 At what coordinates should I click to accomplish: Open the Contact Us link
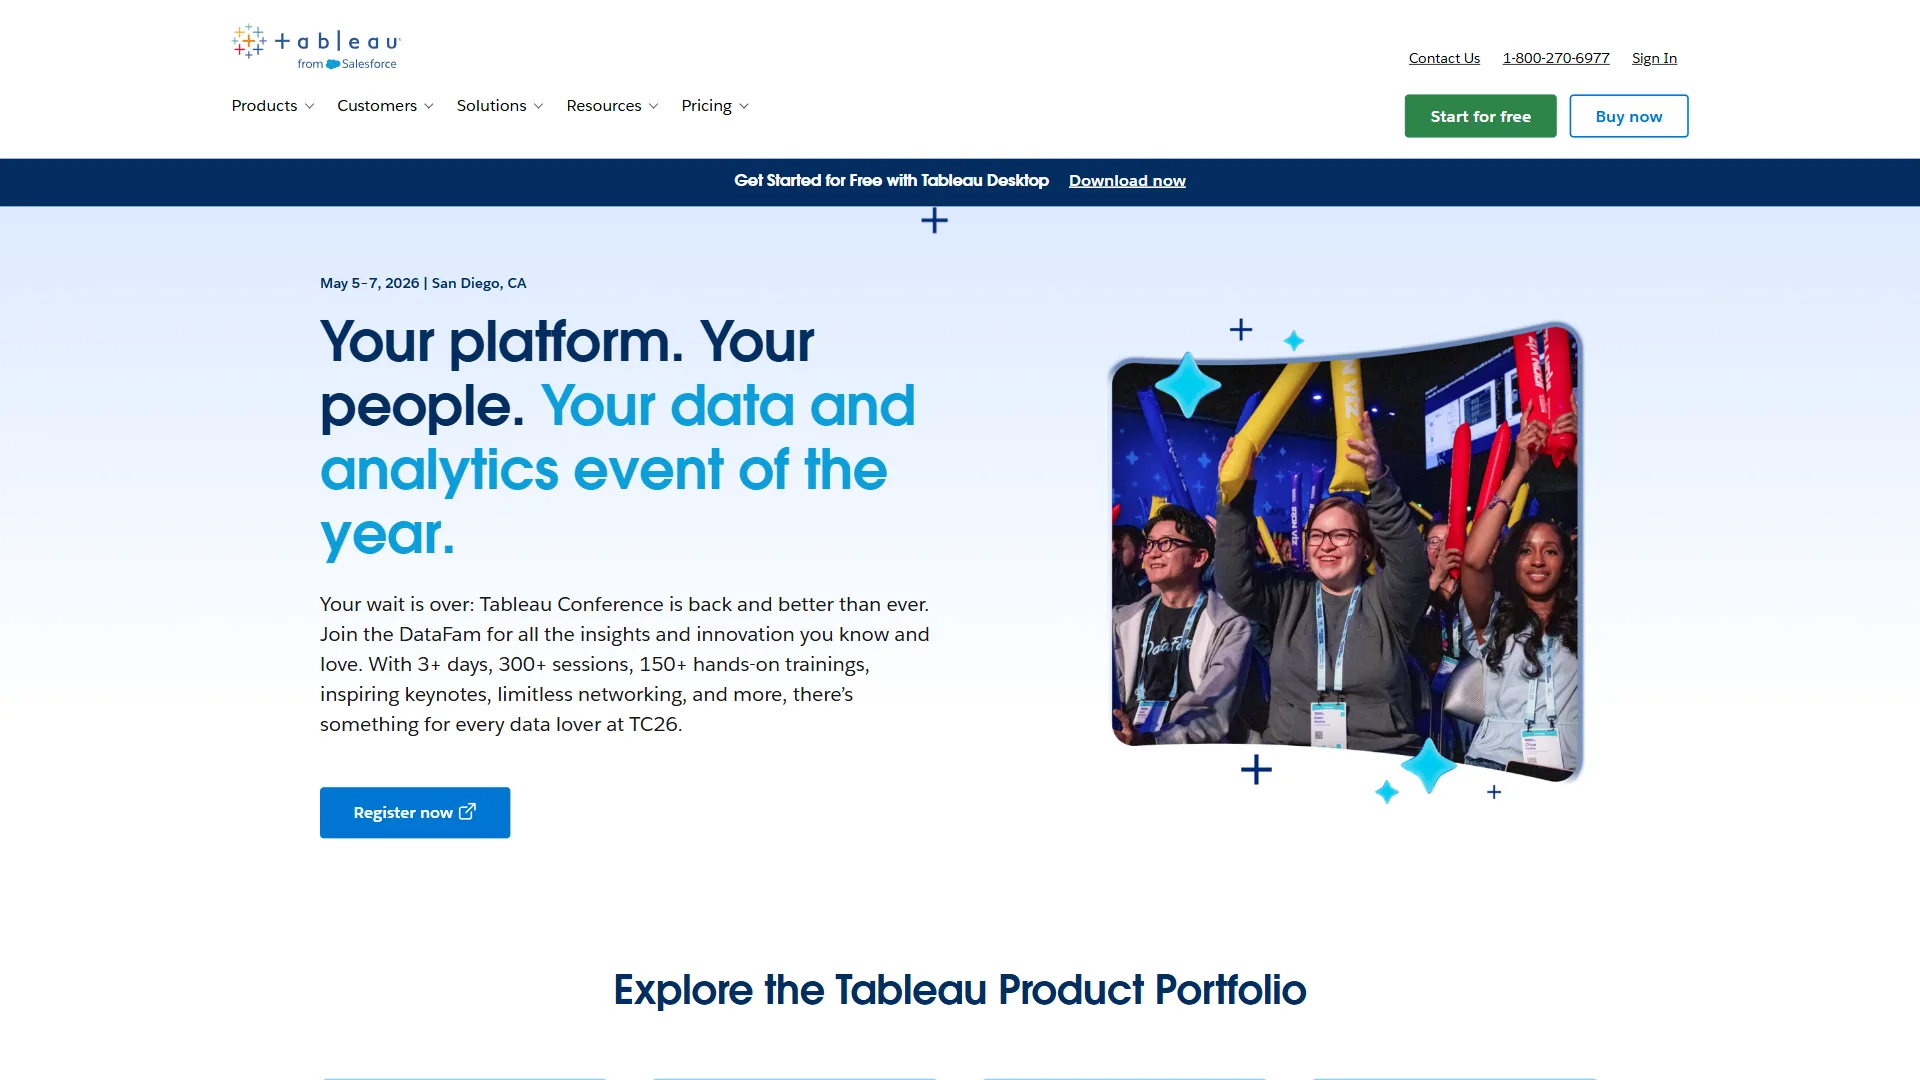[1444, 58]
